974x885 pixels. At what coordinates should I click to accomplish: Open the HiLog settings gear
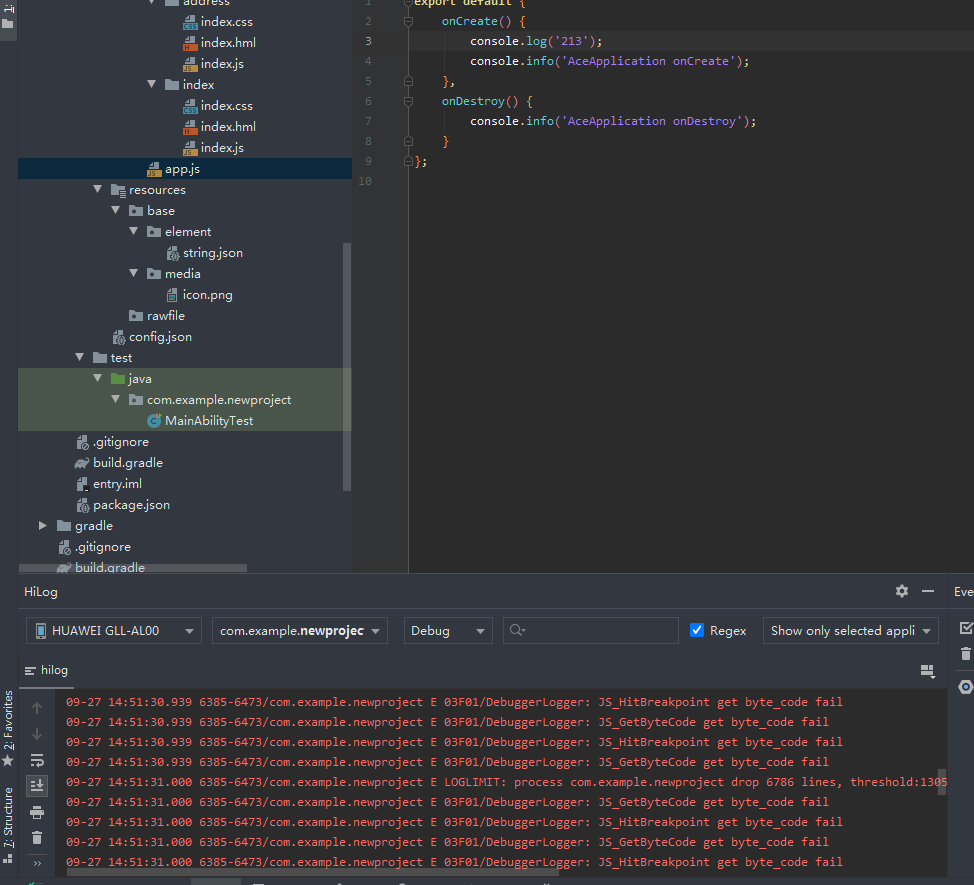(902, 591)
